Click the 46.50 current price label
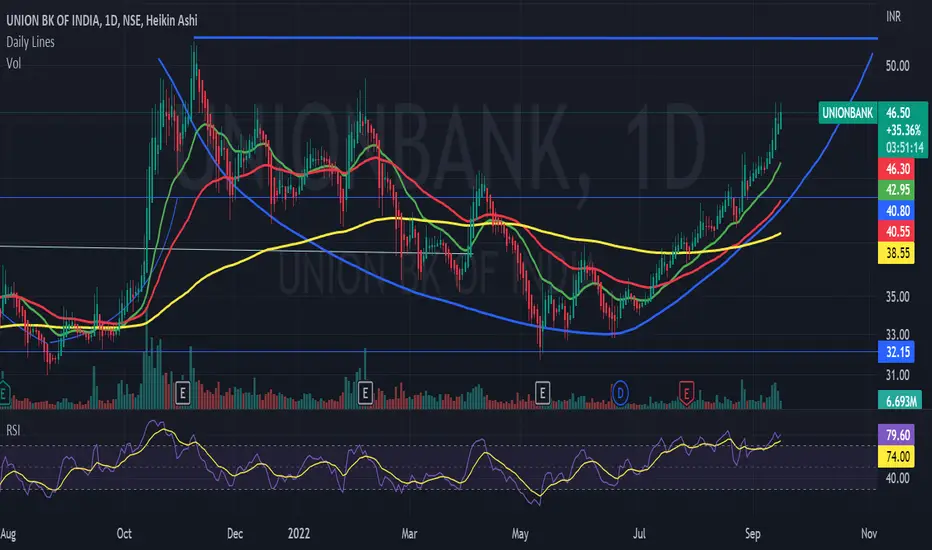932x550 pixels. (x=898, y=113)
